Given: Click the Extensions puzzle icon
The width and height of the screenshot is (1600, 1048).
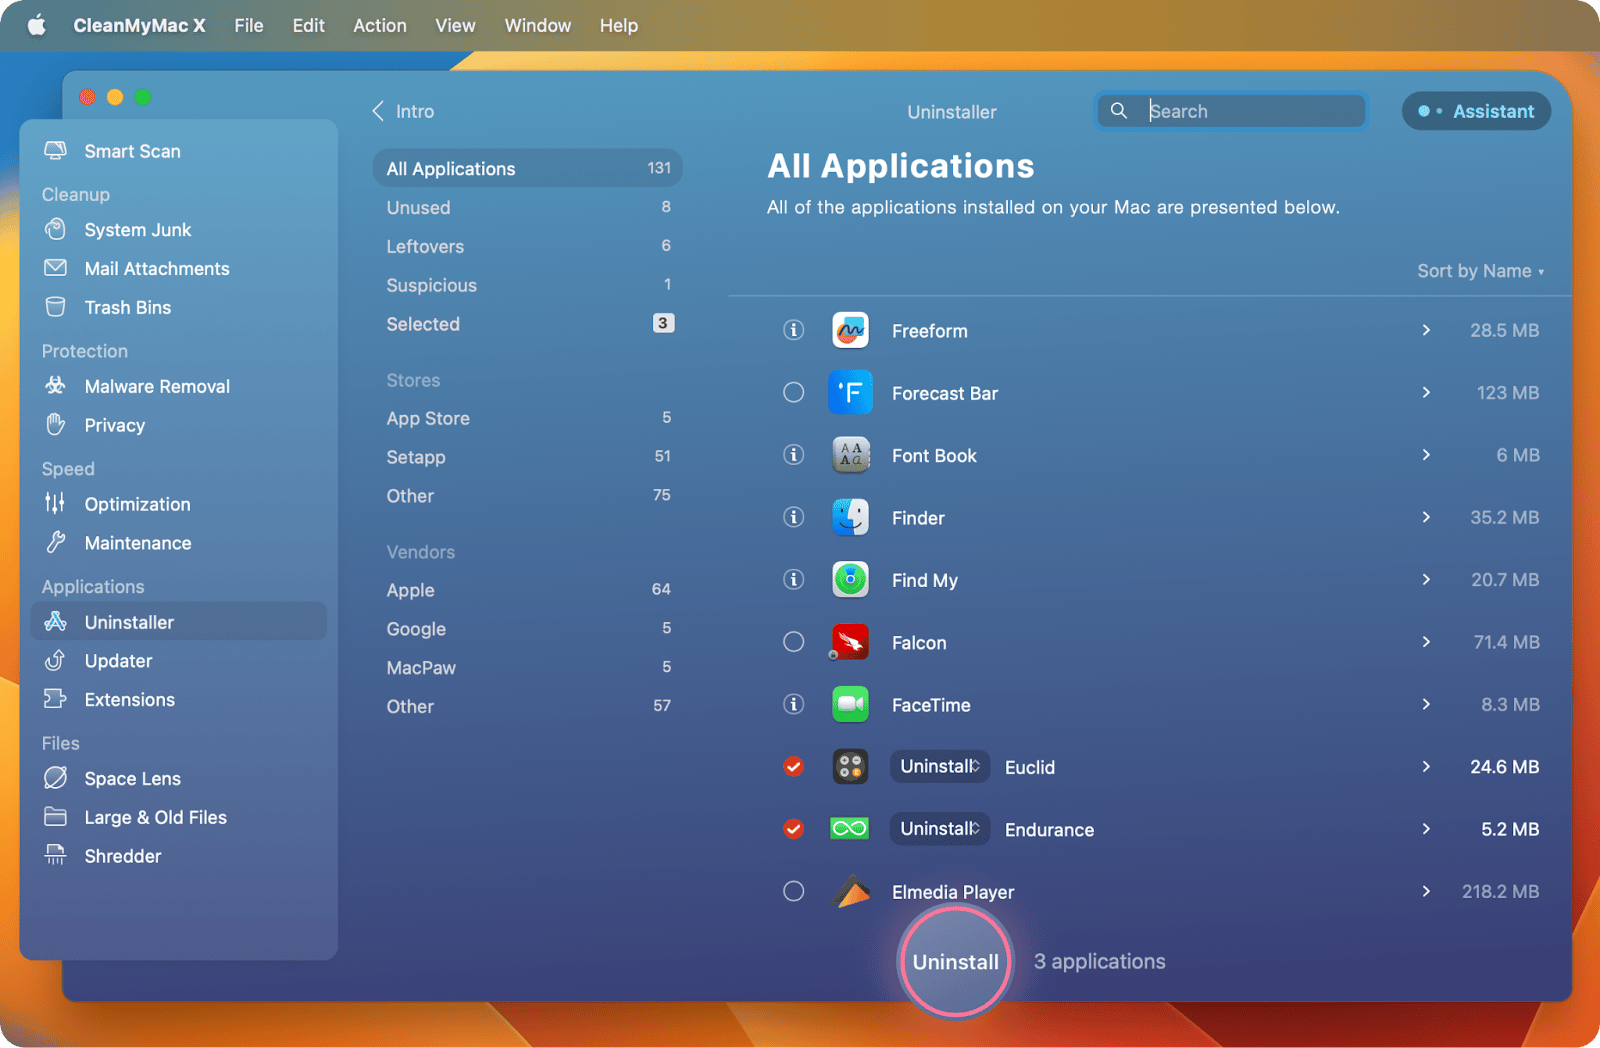Looking at the screenshot, I should (56, 699).
